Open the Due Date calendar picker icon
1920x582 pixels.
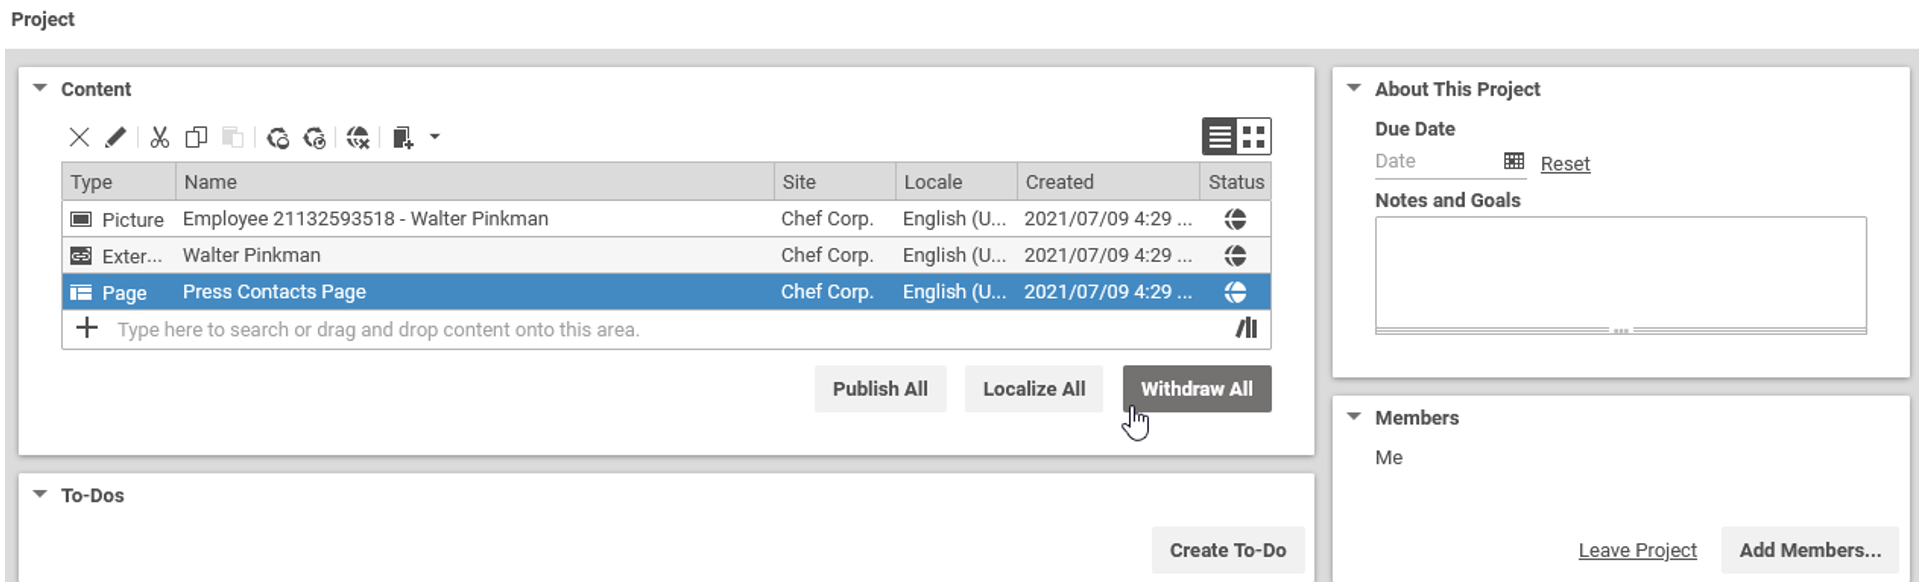pyautogui.click(x=1514, y=161)
